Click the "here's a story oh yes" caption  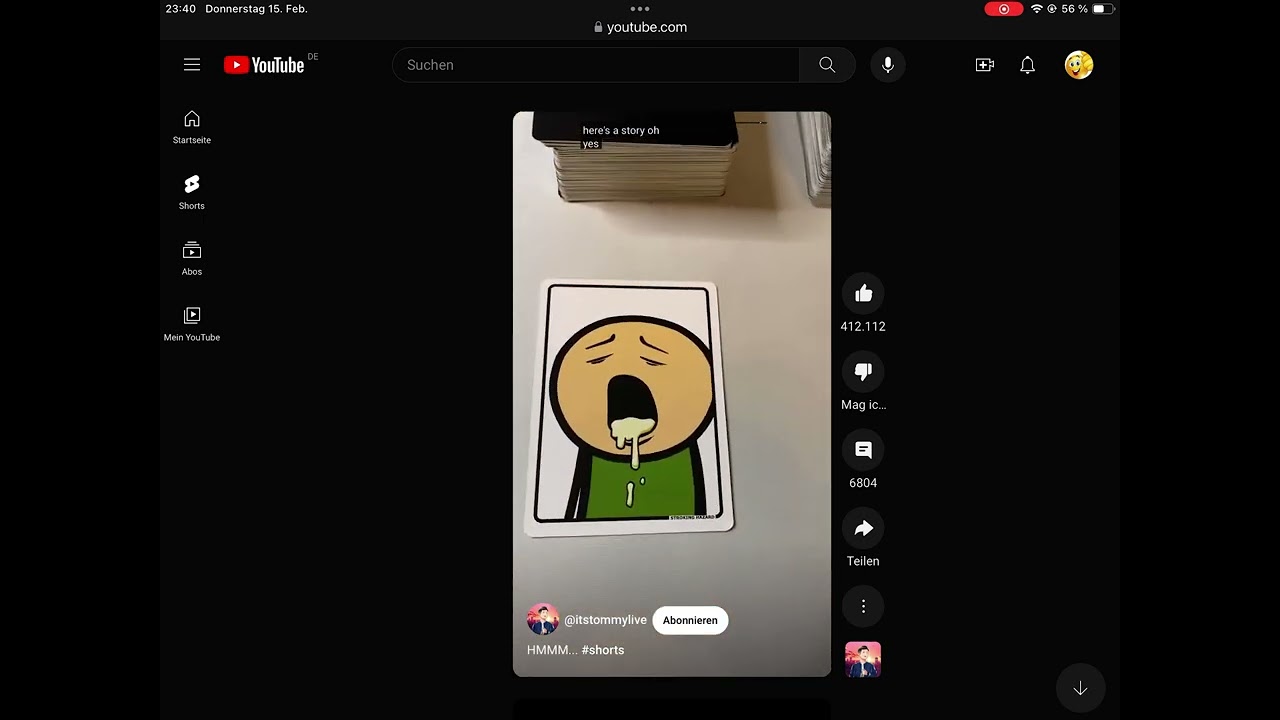coord(621,137)
